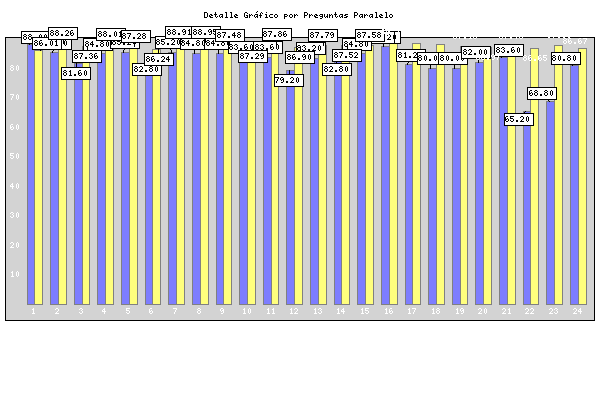Image resolution: width=600 pixels, height=400 pixels.
Task: Select the 86.24 data label
Action: (159, 59)
